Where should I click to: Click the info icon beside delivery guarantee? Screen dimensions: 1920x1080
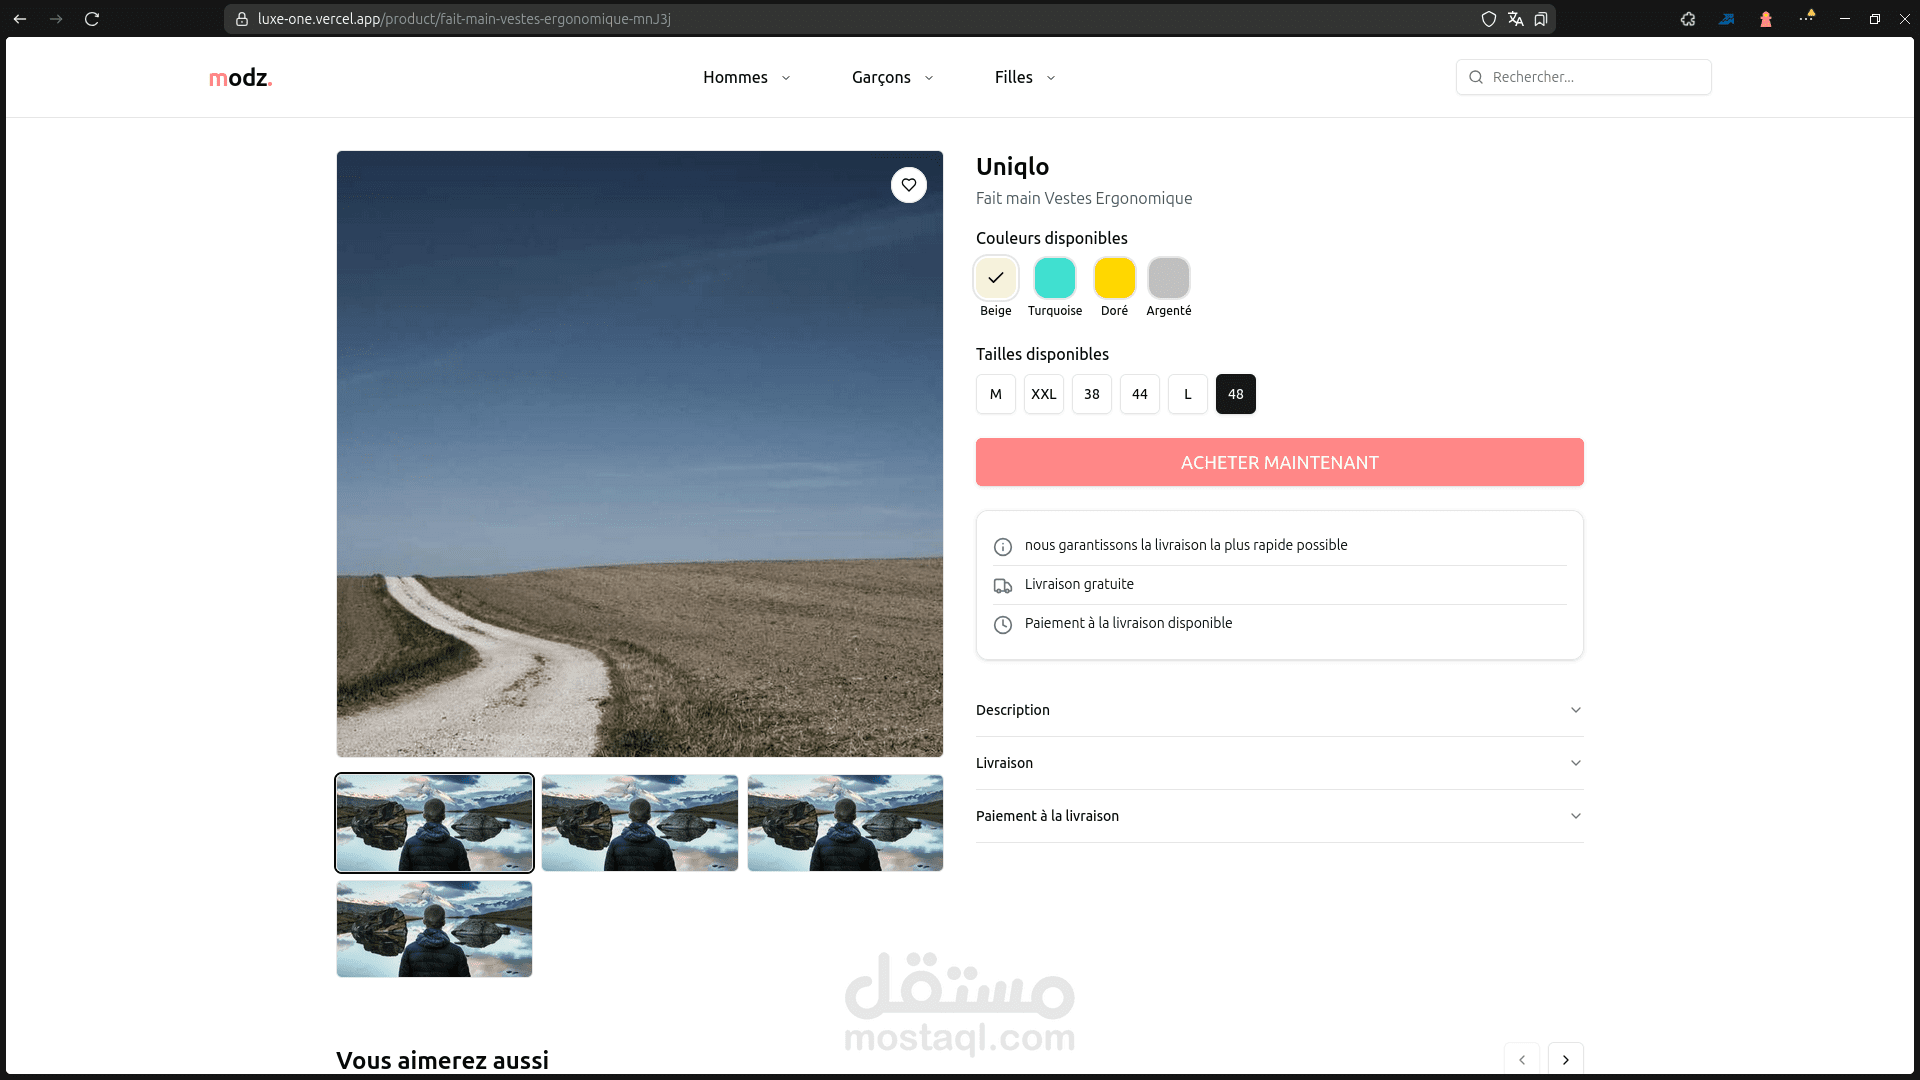click(1002, 546)
